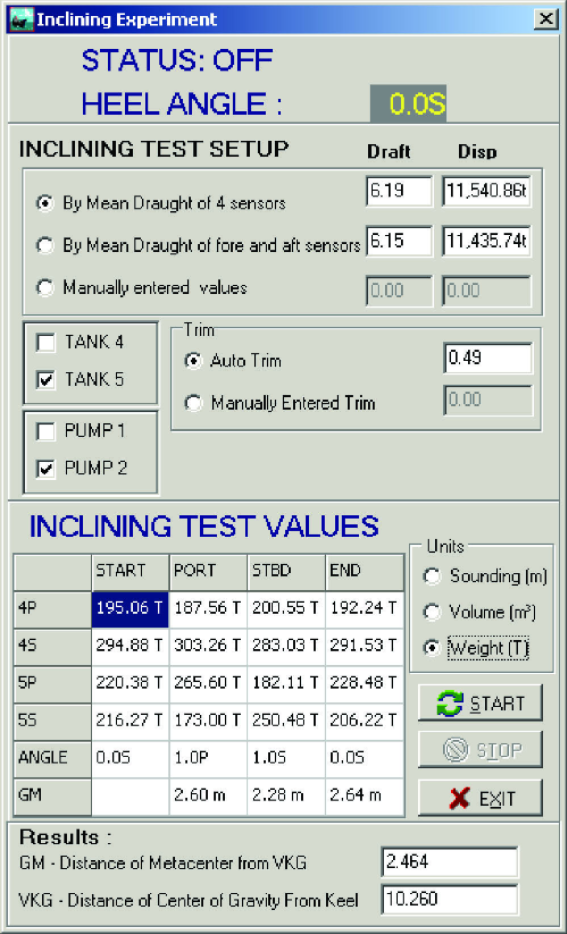Check the PUMP 1 checkbox
This screenshot has height=934, width=567.
click(45, 431)
